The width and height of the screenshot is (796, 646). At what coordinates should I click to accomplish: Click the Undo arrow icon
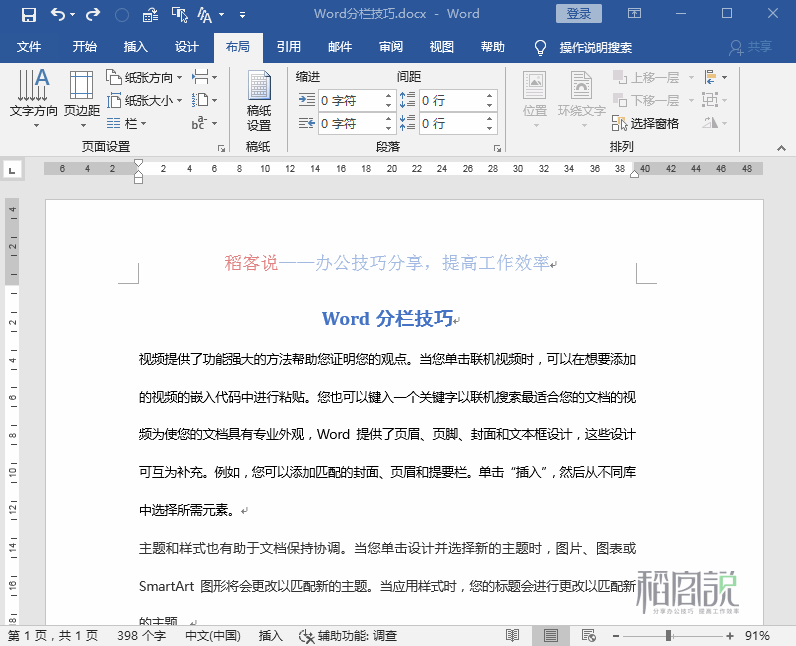[58, 14]
